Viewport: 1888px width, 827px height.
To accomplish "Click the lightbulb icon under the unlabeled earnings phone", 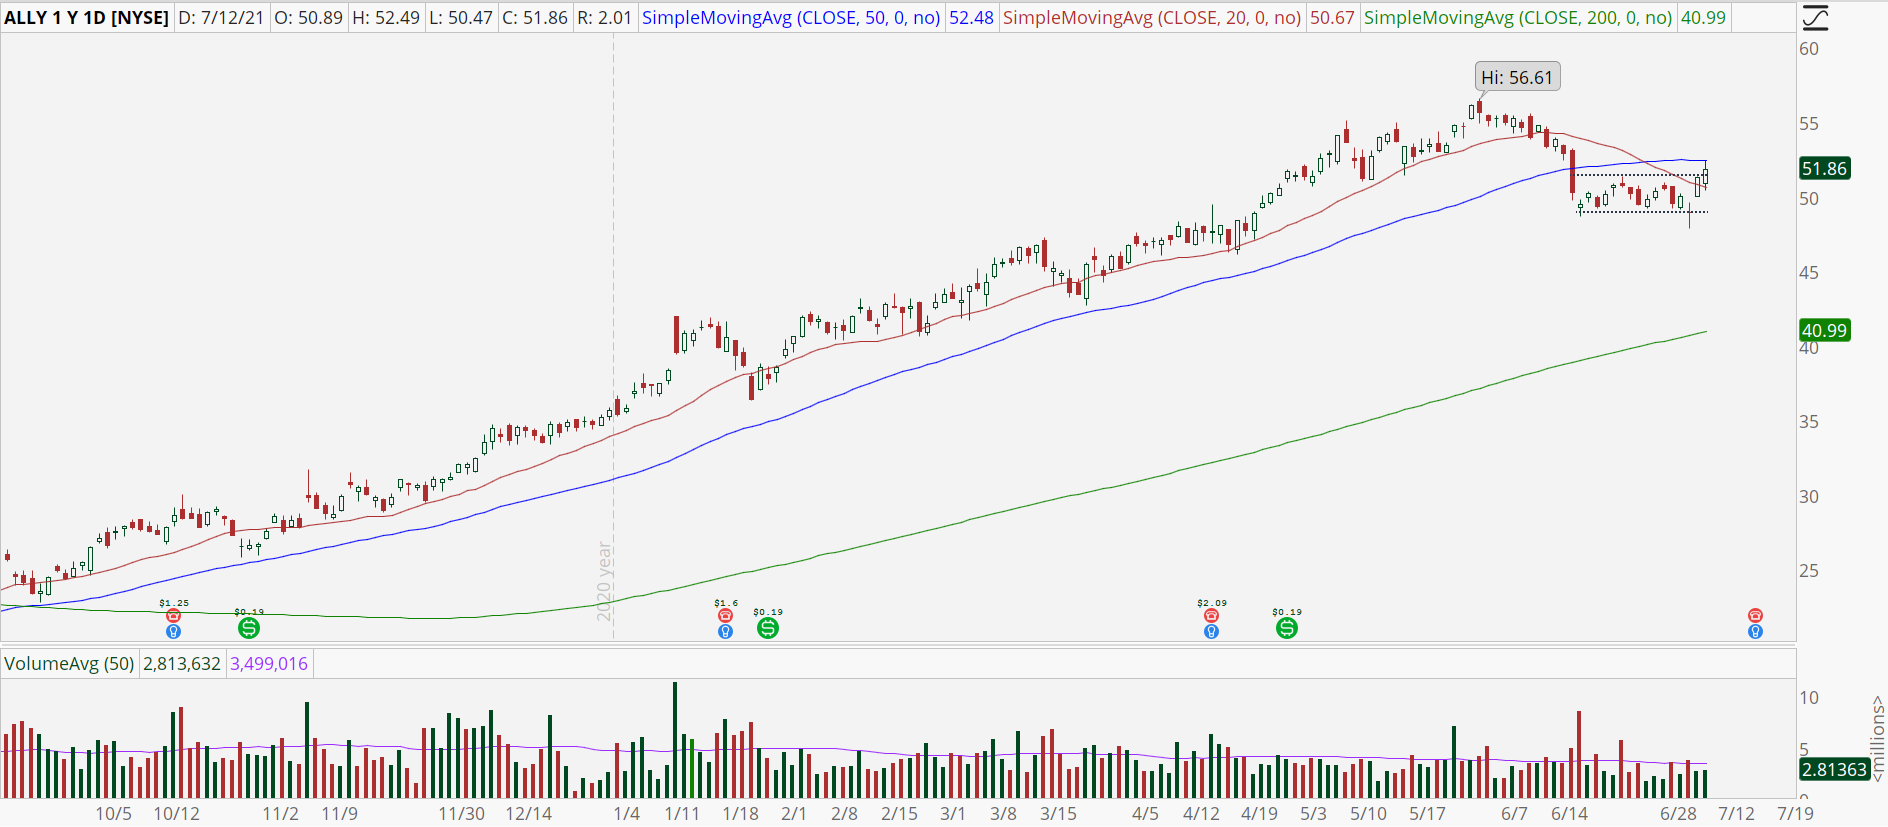I will [1755, 632].
